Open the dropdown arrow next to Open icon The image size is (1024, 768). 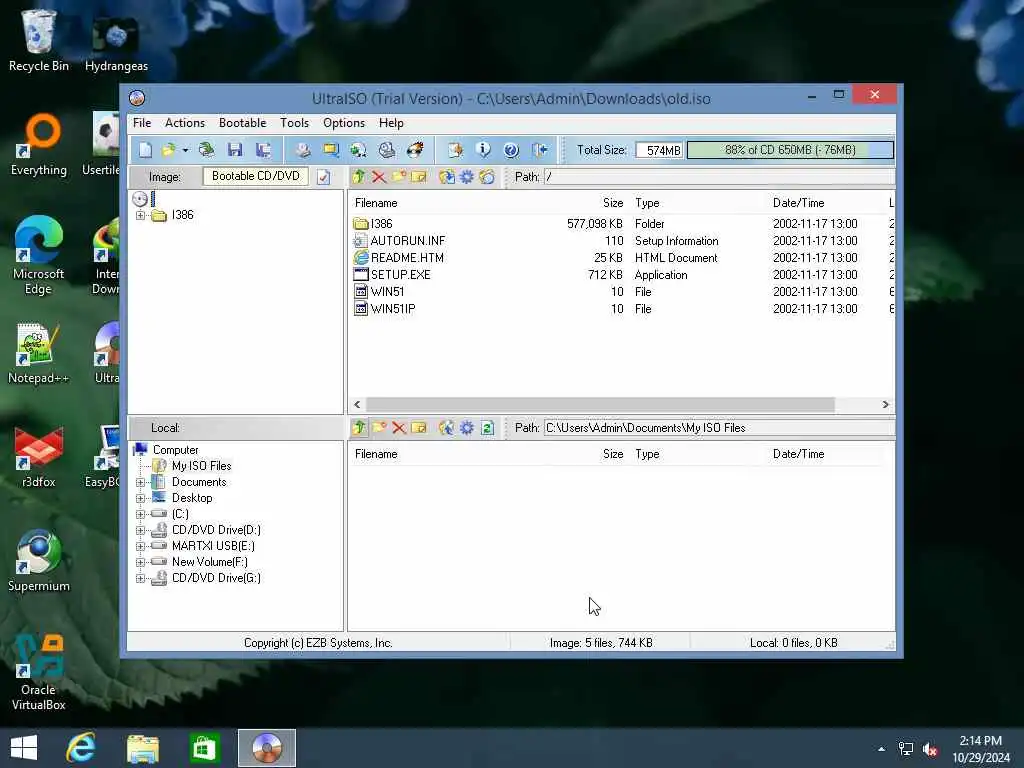[x=185, y=150]
